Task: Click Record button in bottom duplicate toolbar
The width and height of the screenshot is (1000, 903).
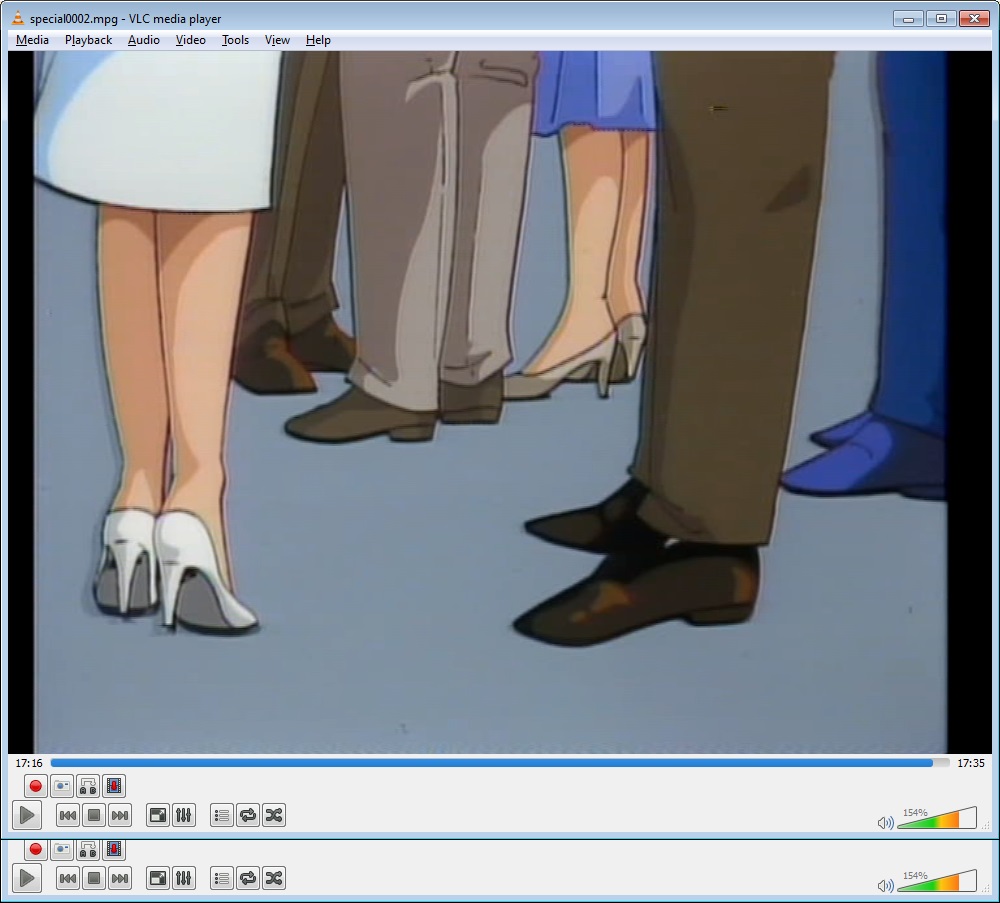Action: click(36, 849)
